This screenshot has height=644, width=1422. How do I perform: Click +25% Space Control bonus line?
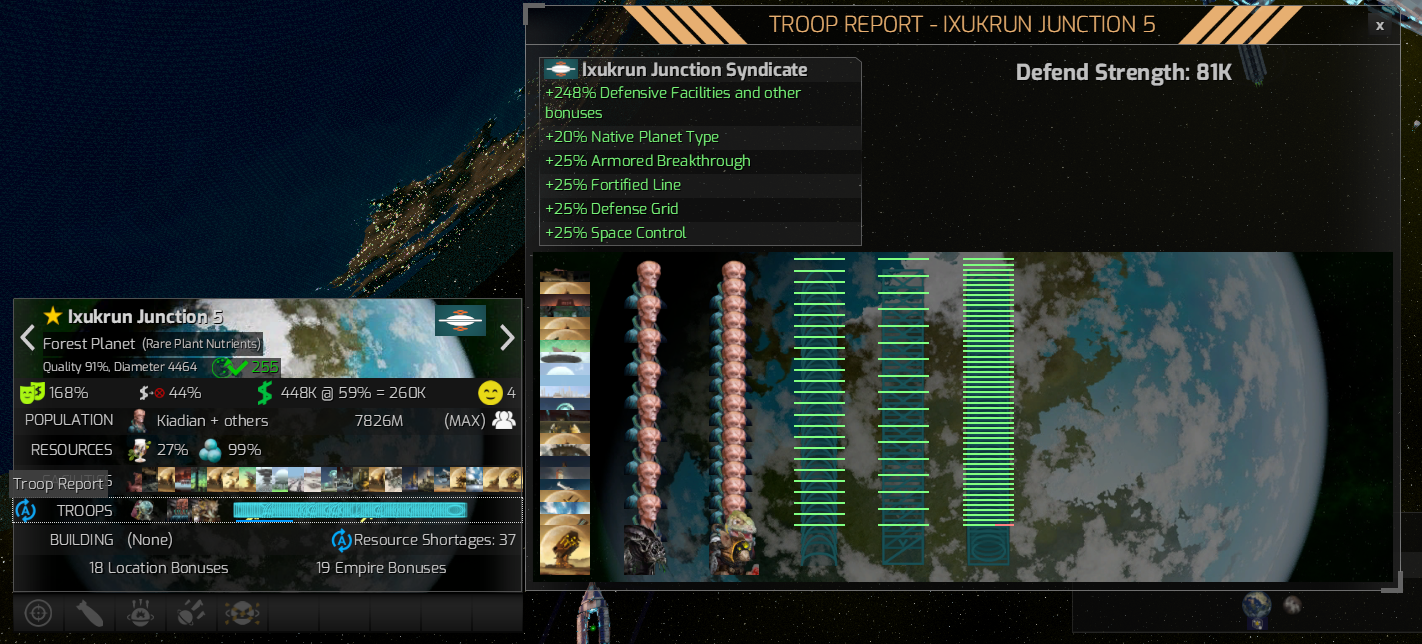[x=701, y=233]
